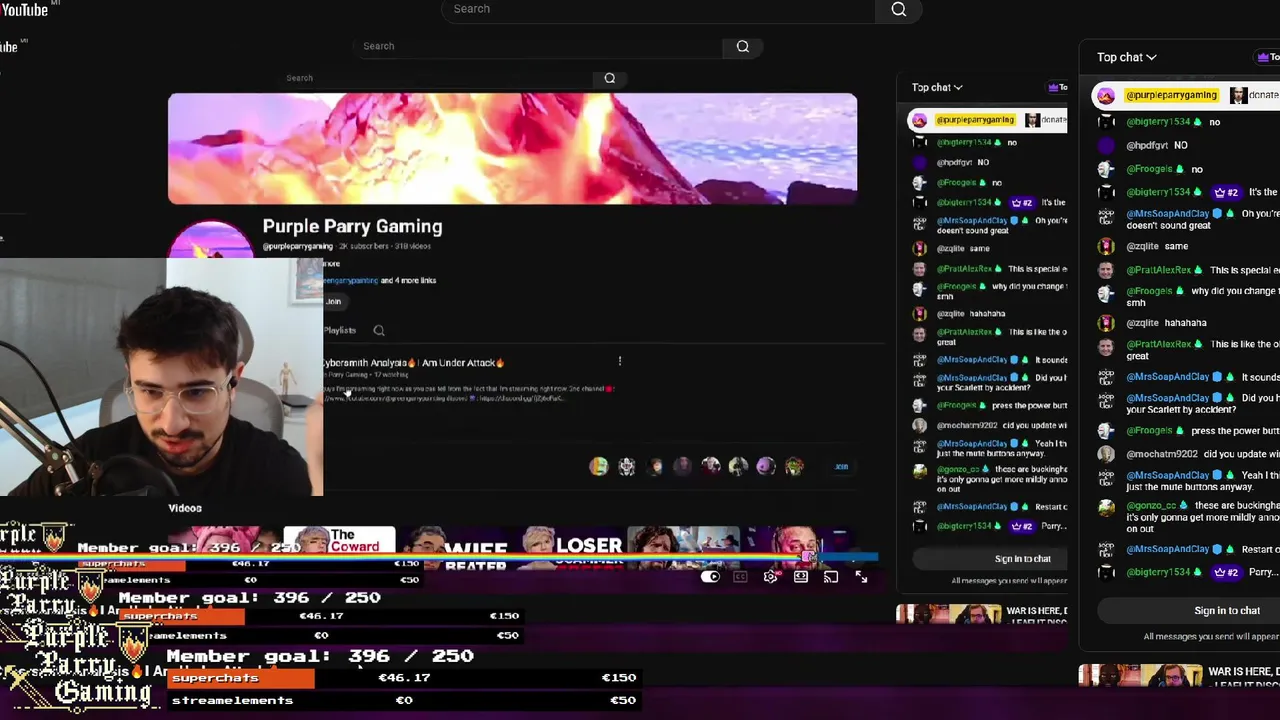
Task: Open three-dot menu on Cybersmith Analysis video
Action: click(620, 361)
